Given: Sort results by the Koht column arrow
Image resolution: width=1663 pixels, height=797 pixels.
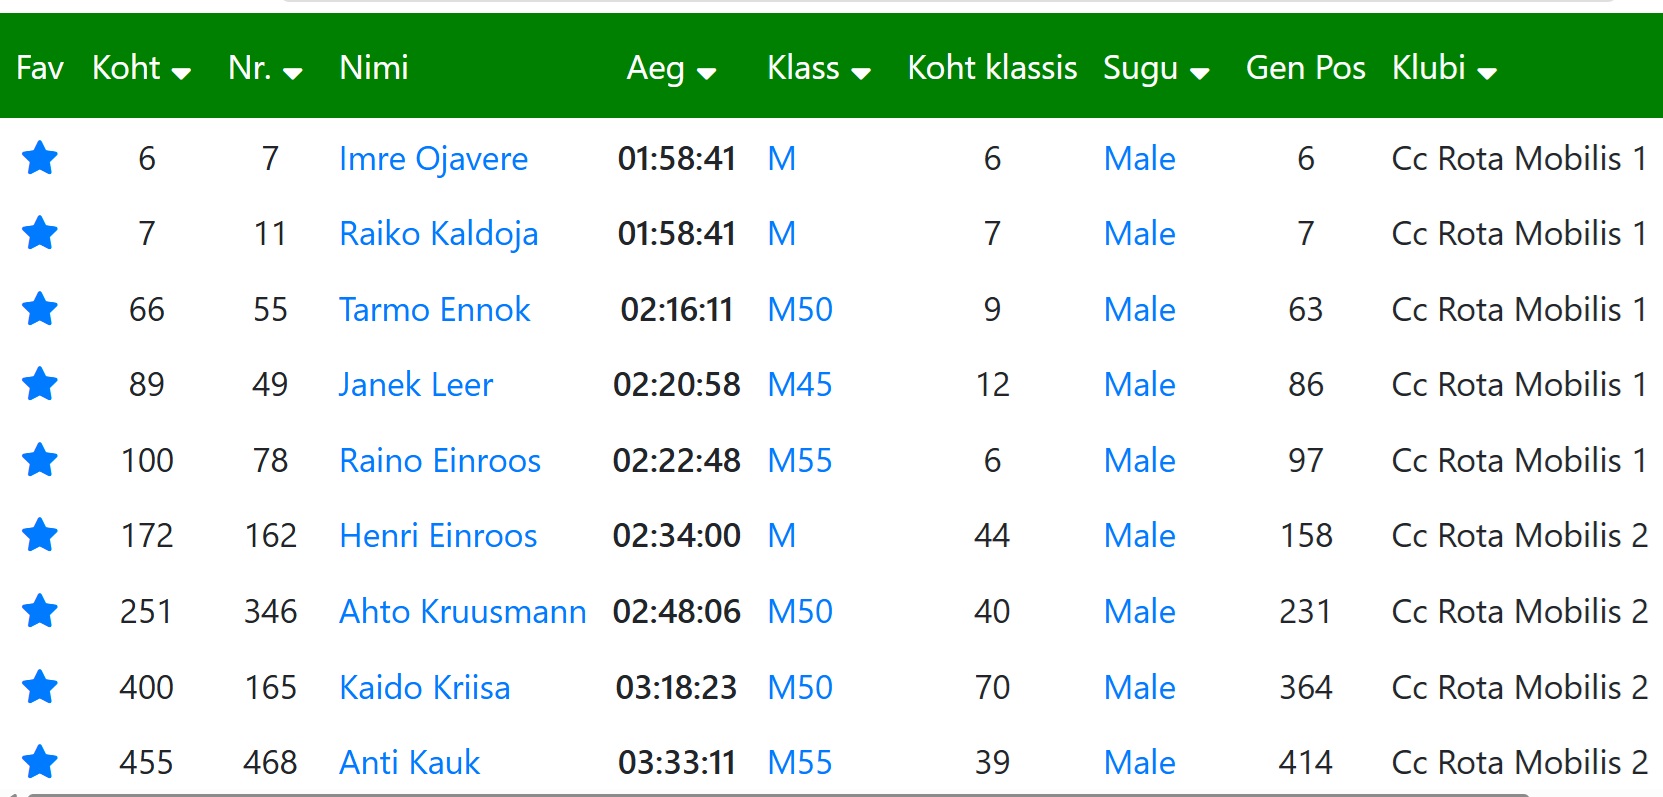Looking at the screenshot, I should 181,73.
